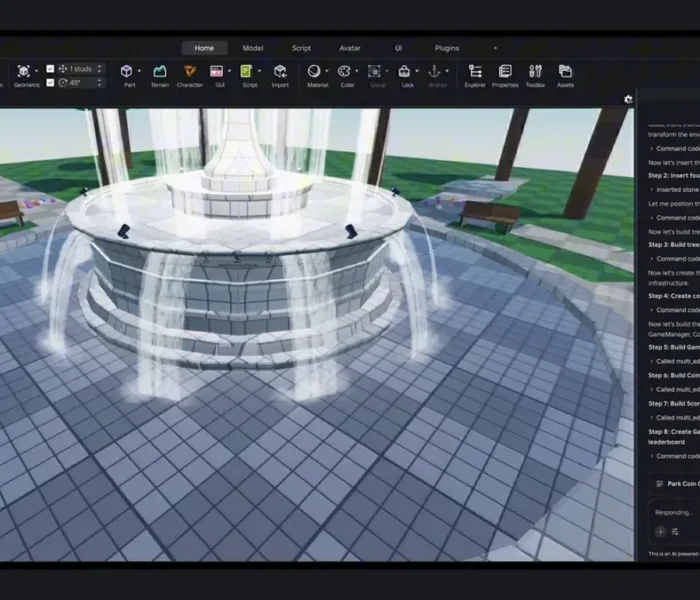Screen dimensions: 700x600
Task: Open the Terrain editor tool
Action: tap(159, 71)
